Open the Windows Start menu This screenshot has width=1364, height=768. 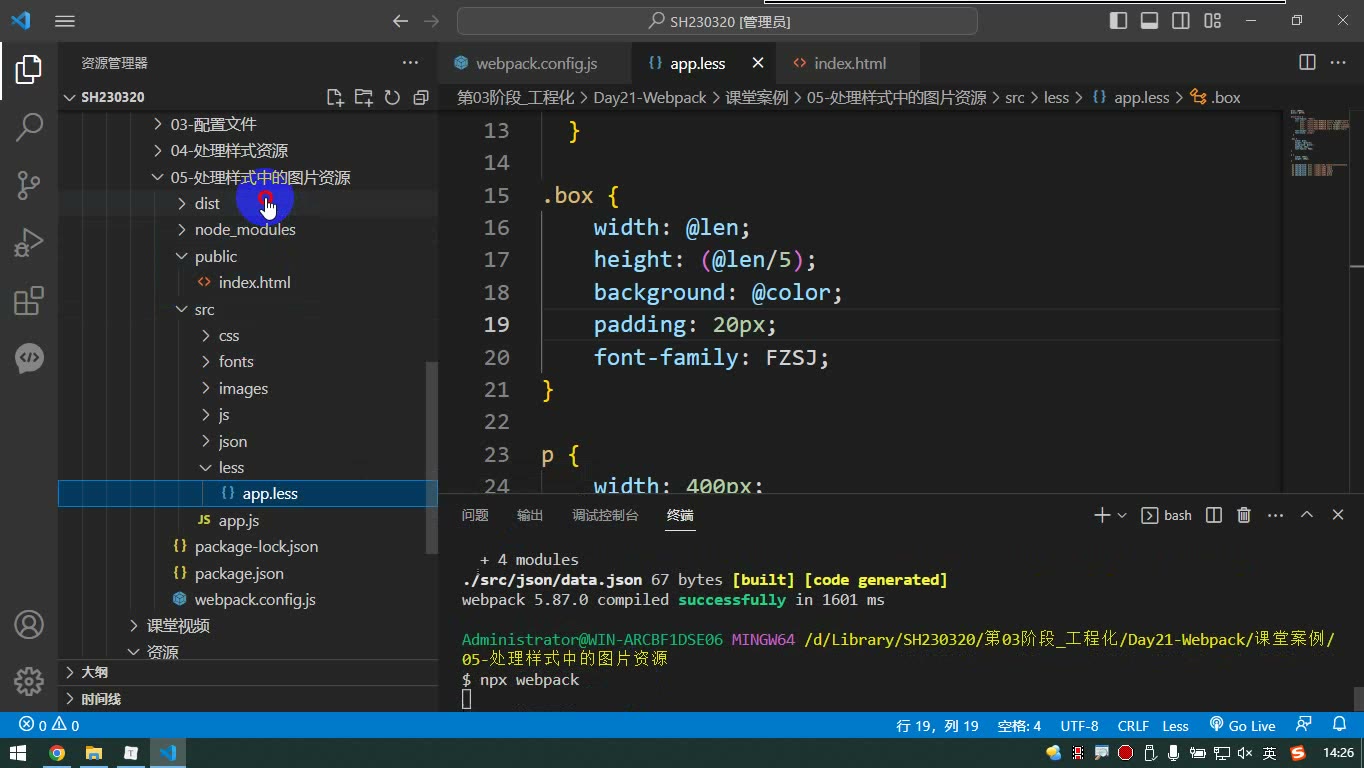pos(18,753)
